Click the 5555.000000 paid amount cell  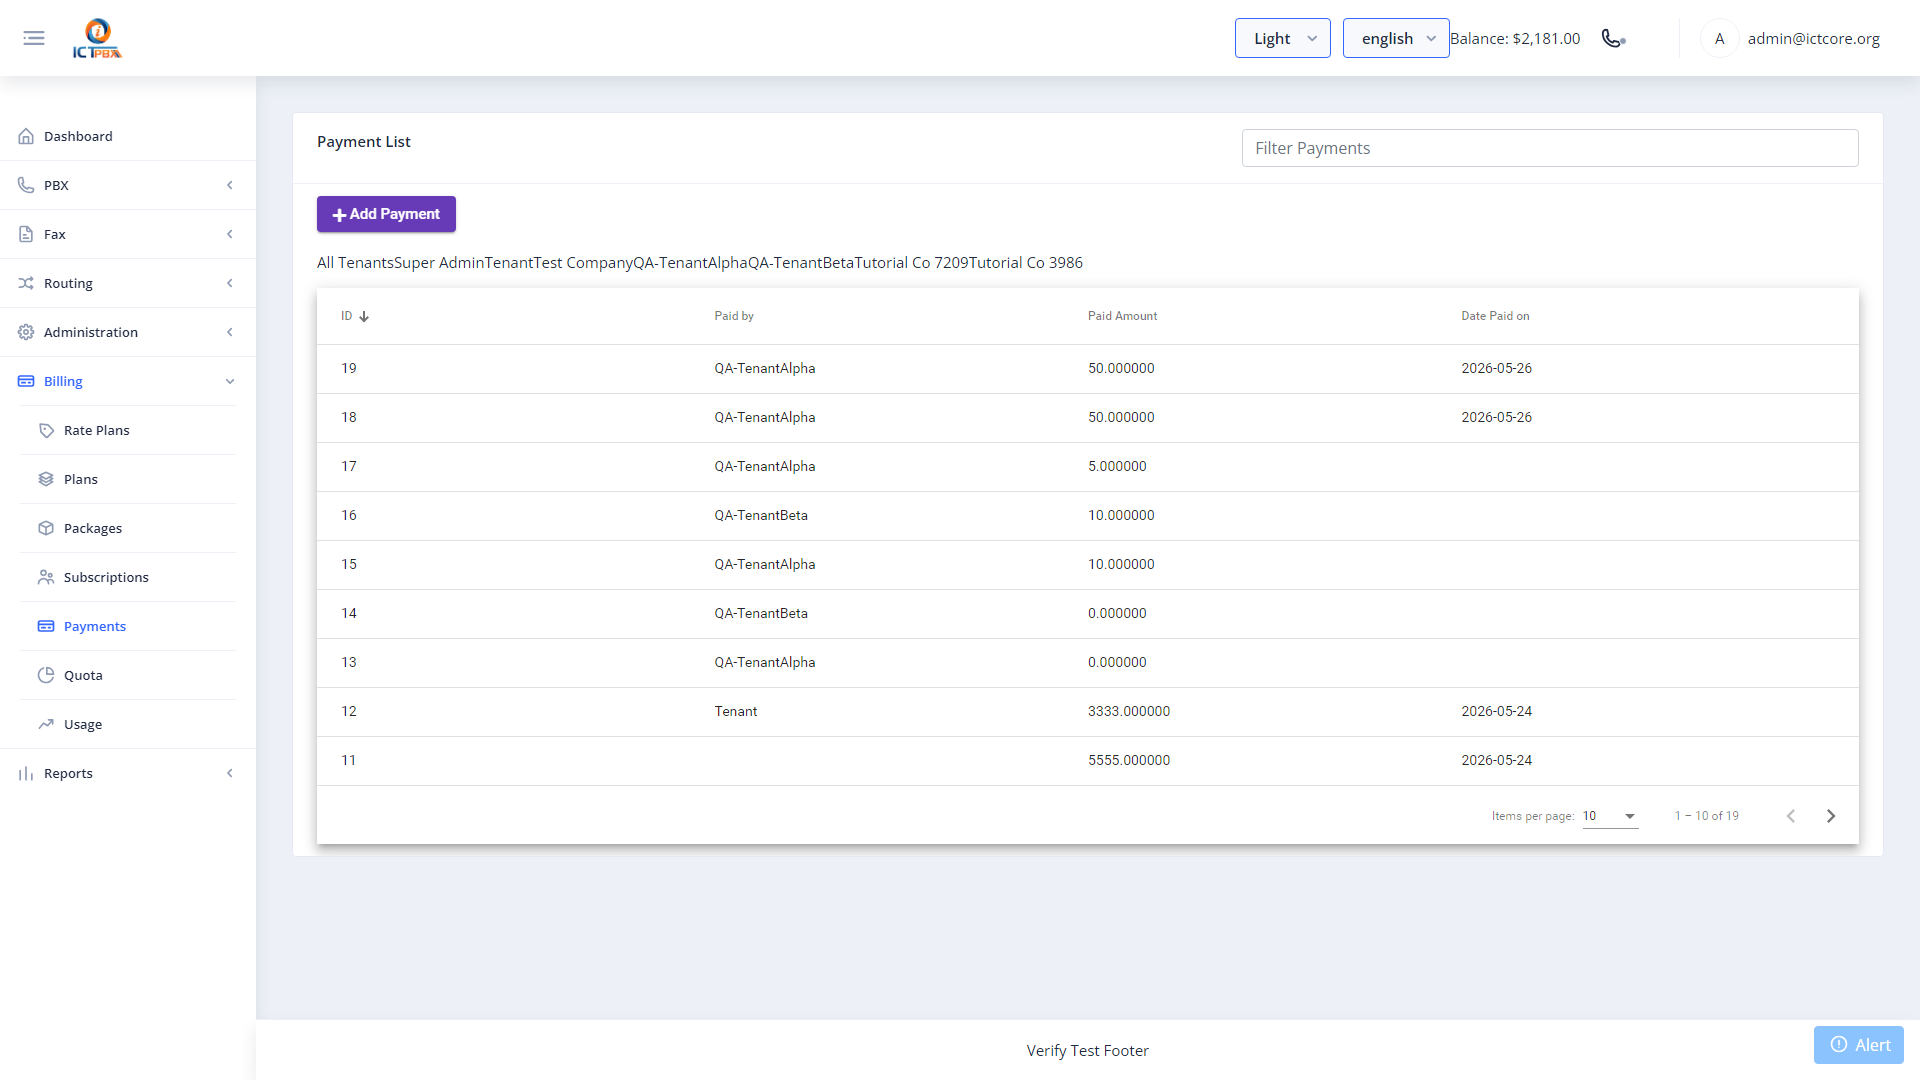pos(1129,761)
